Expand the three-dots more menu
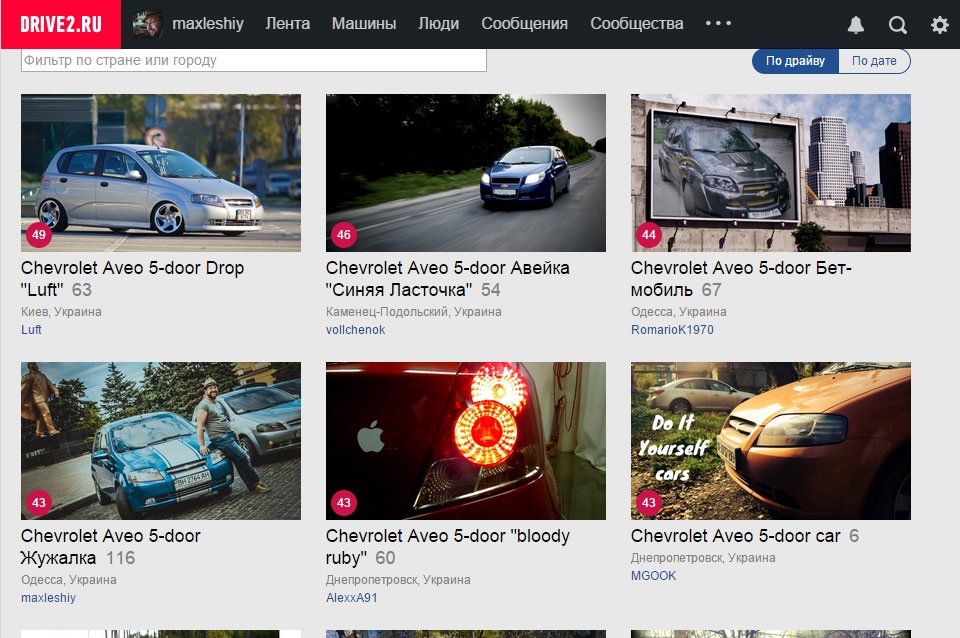The image size is (960, 638). [718, 23]
